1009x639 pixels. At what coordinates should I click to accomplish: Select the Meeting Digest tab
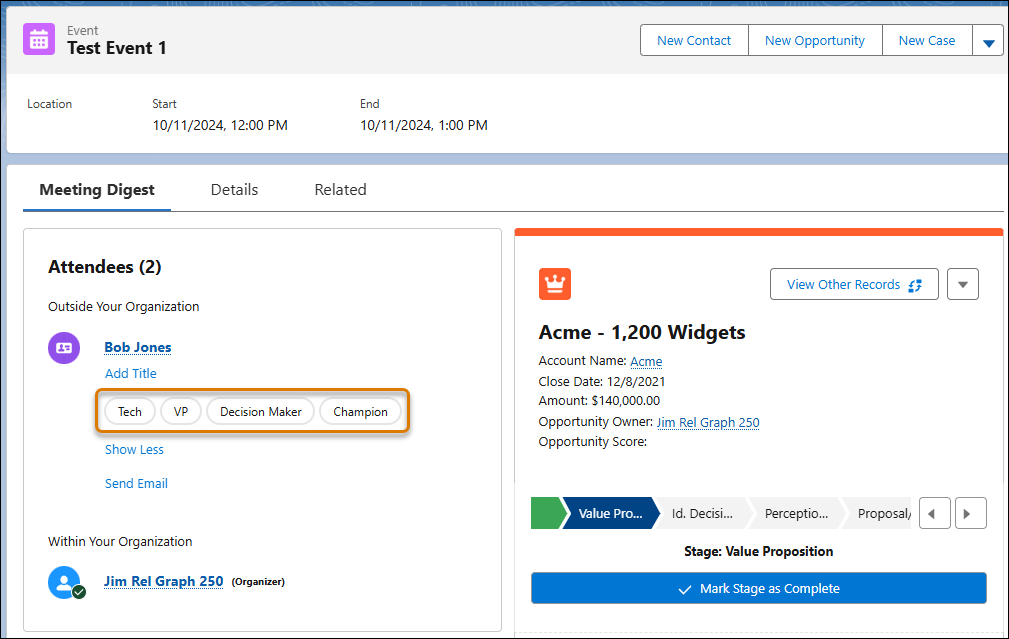point(97,190)
